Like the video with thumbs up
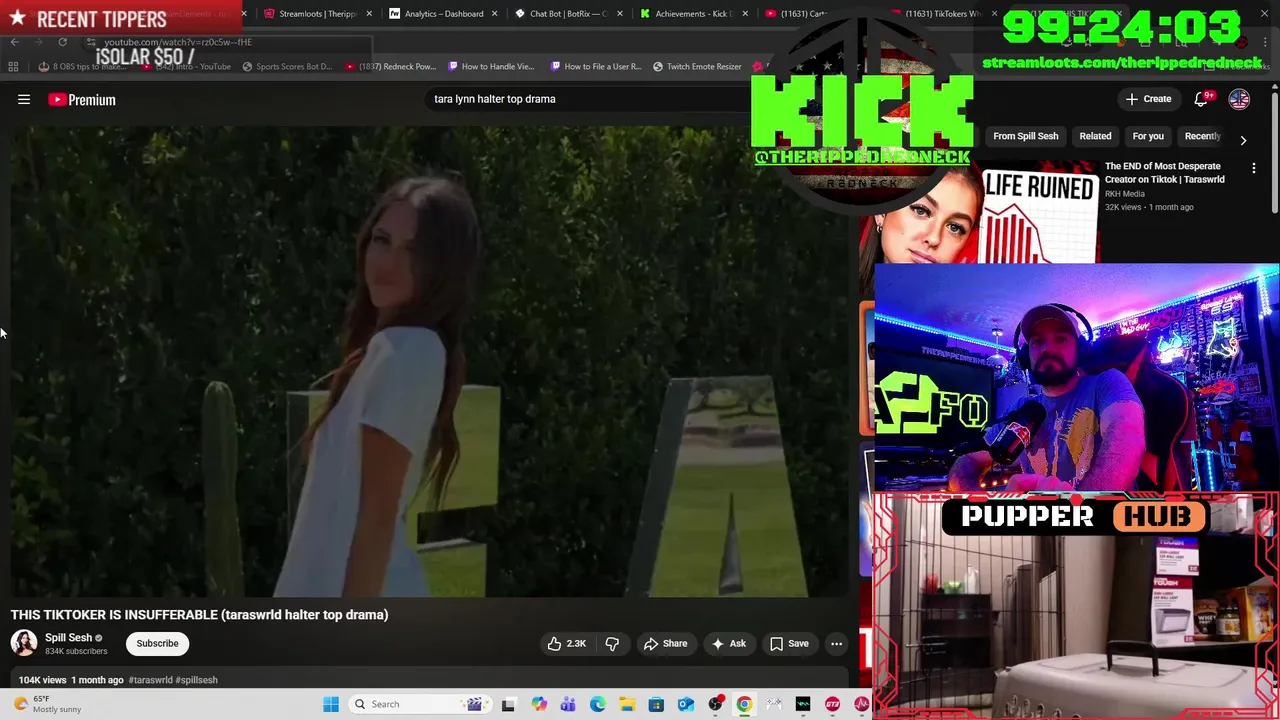The image size is (1280, 720). point(566,644)
